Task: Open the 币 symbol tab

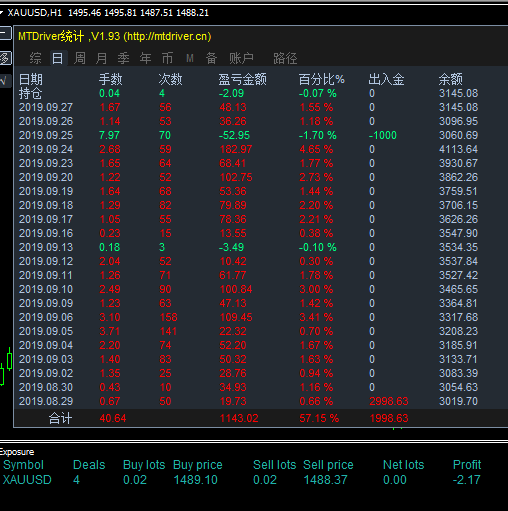Action: pyautogui.click(x=167, y=58)
